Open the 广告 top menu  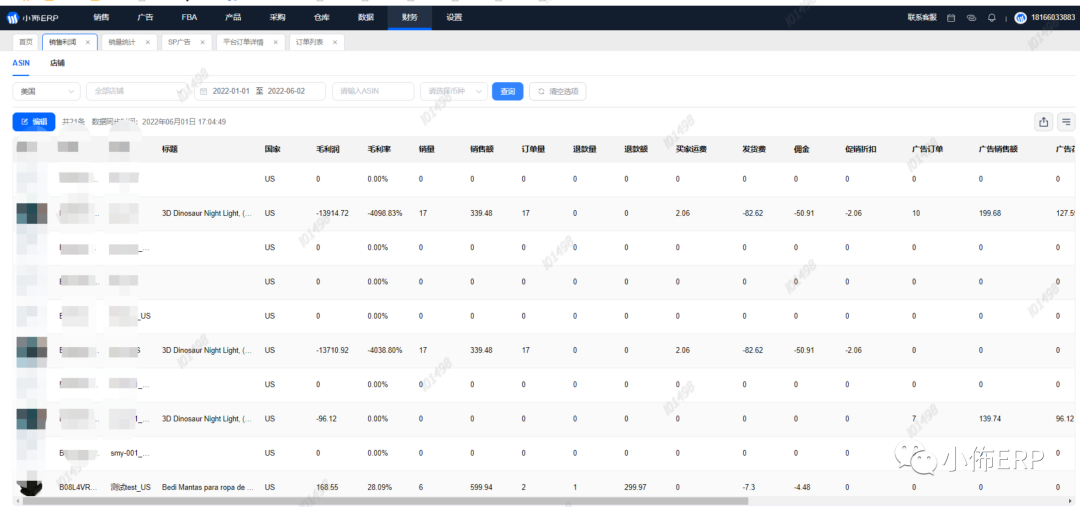point(145,17)
